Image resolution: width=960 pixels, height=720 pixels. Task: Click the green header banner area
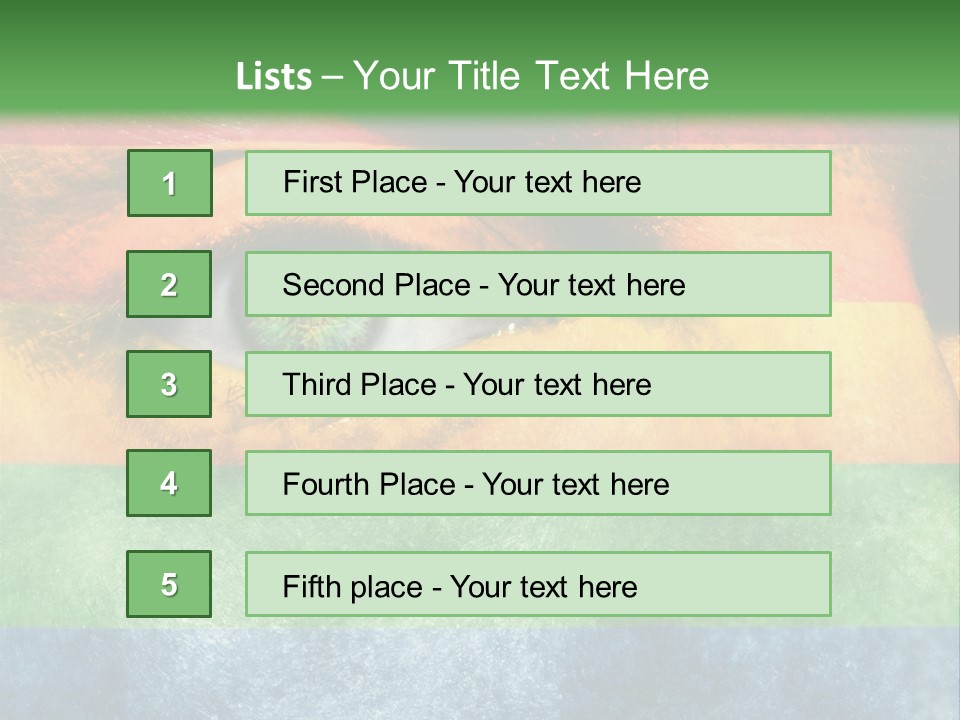click(480, 56)
